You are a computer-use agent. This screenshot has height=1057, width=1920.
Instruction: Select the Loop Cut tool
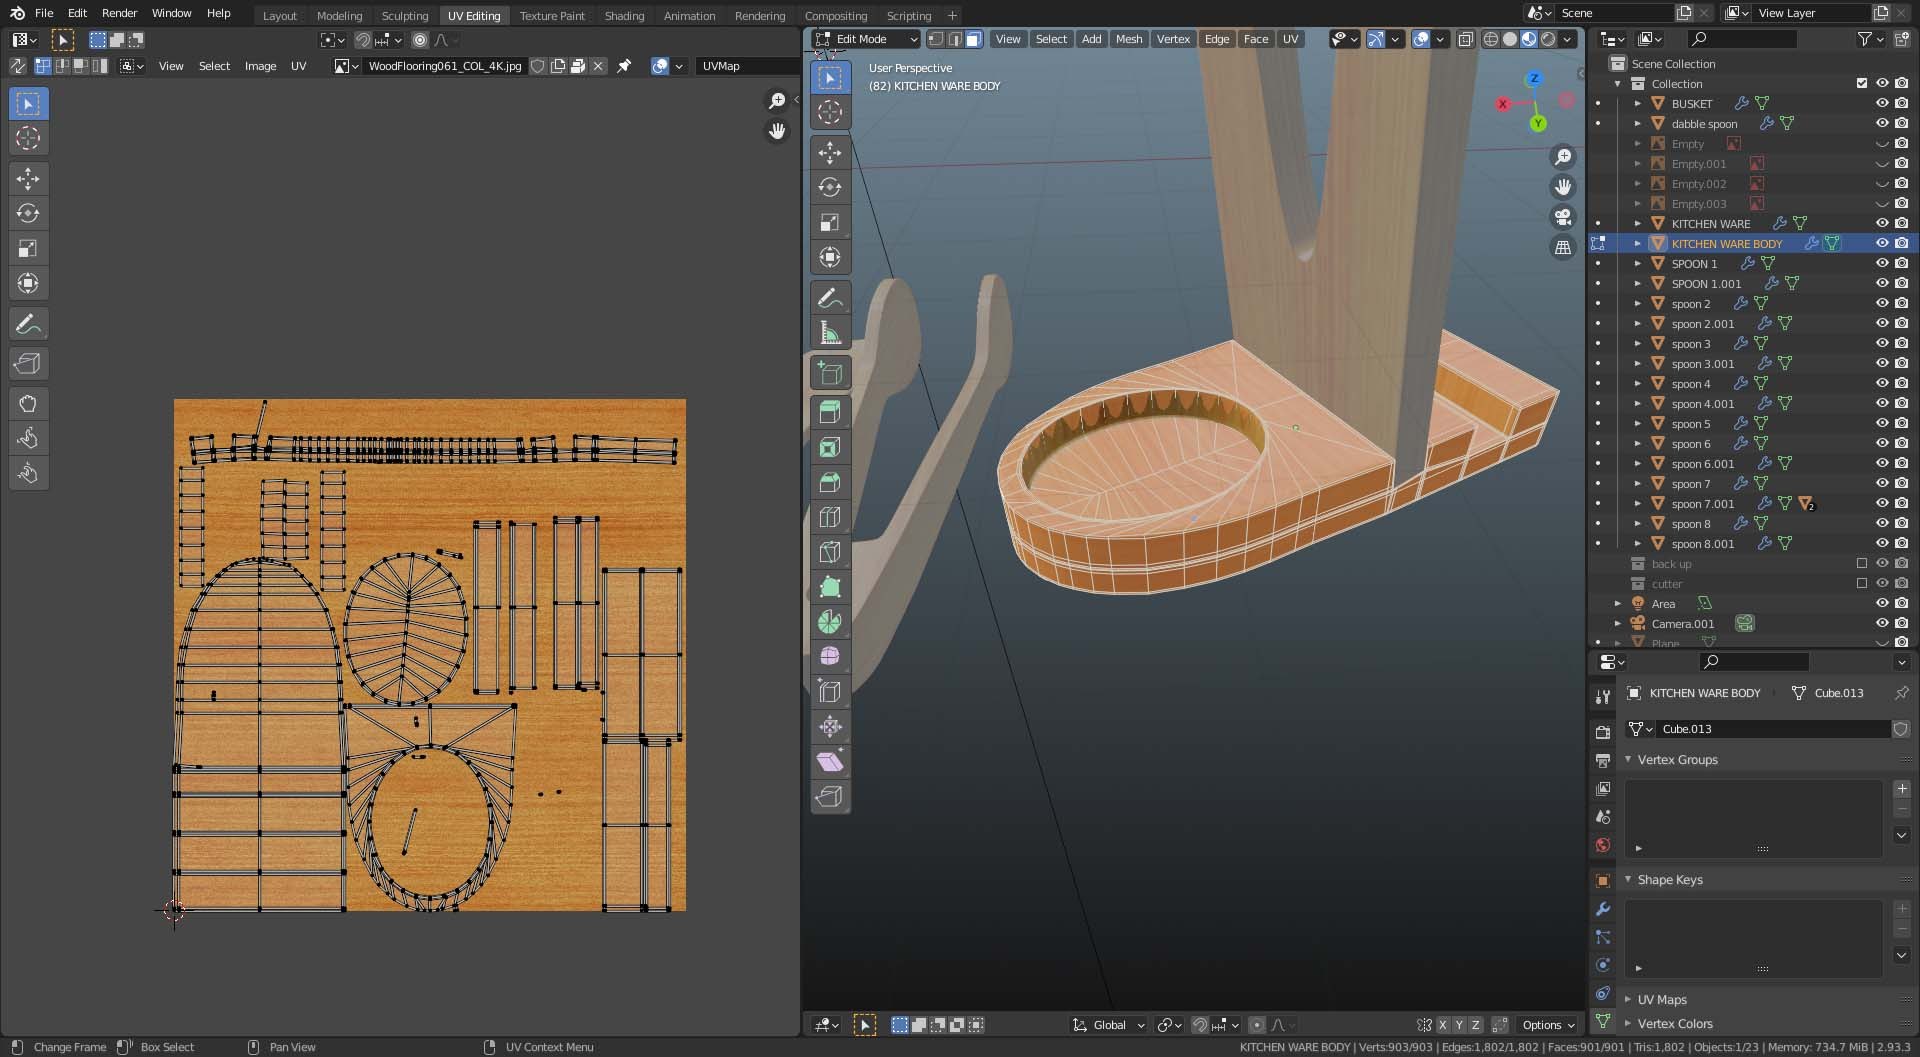830,517
